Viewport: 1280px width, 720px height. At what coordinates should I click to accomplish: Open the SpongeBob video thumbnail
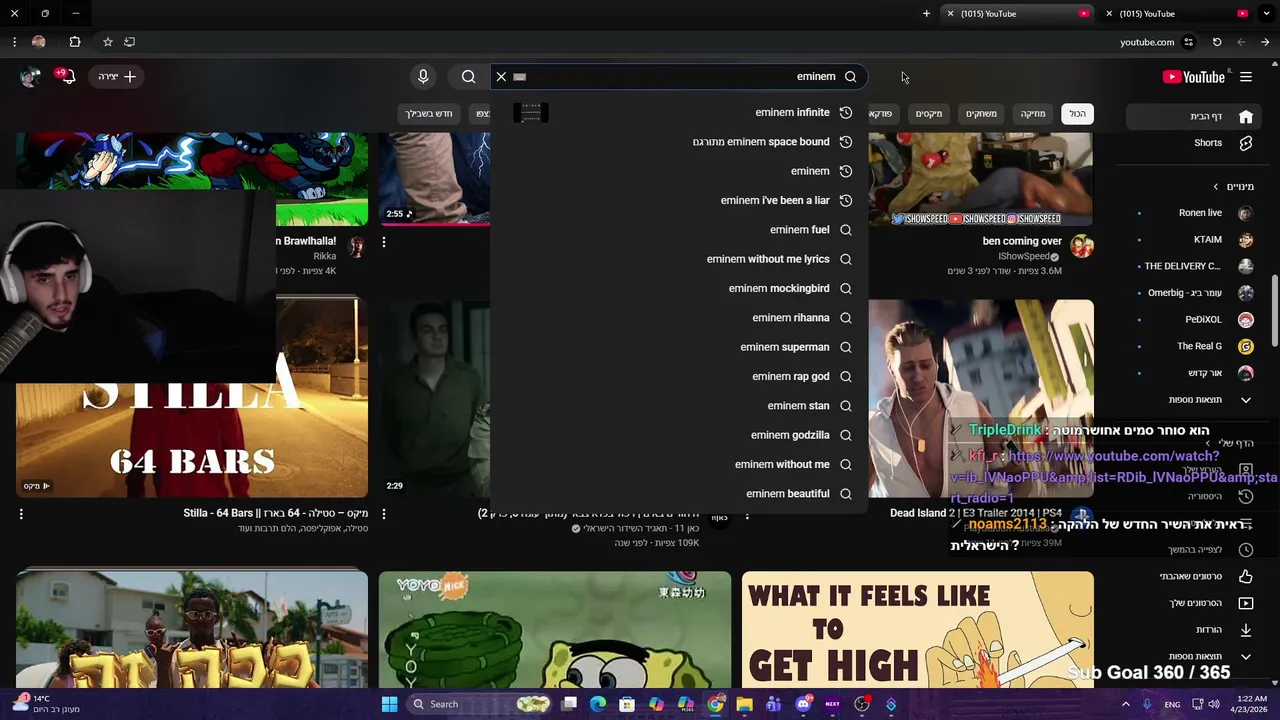555,630
